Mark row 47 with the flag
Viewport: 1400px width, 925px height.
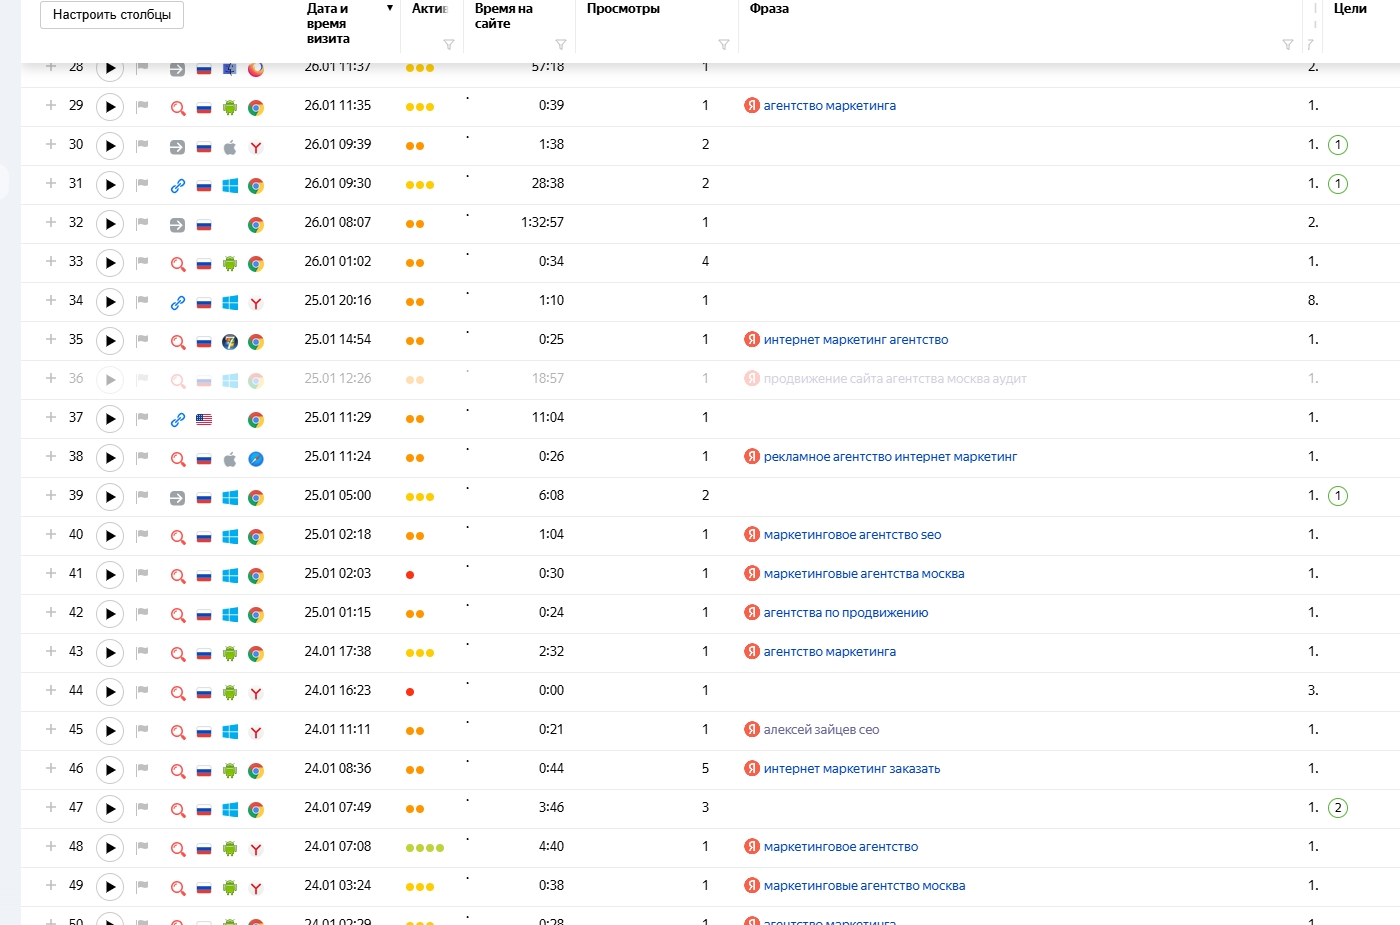142,809
